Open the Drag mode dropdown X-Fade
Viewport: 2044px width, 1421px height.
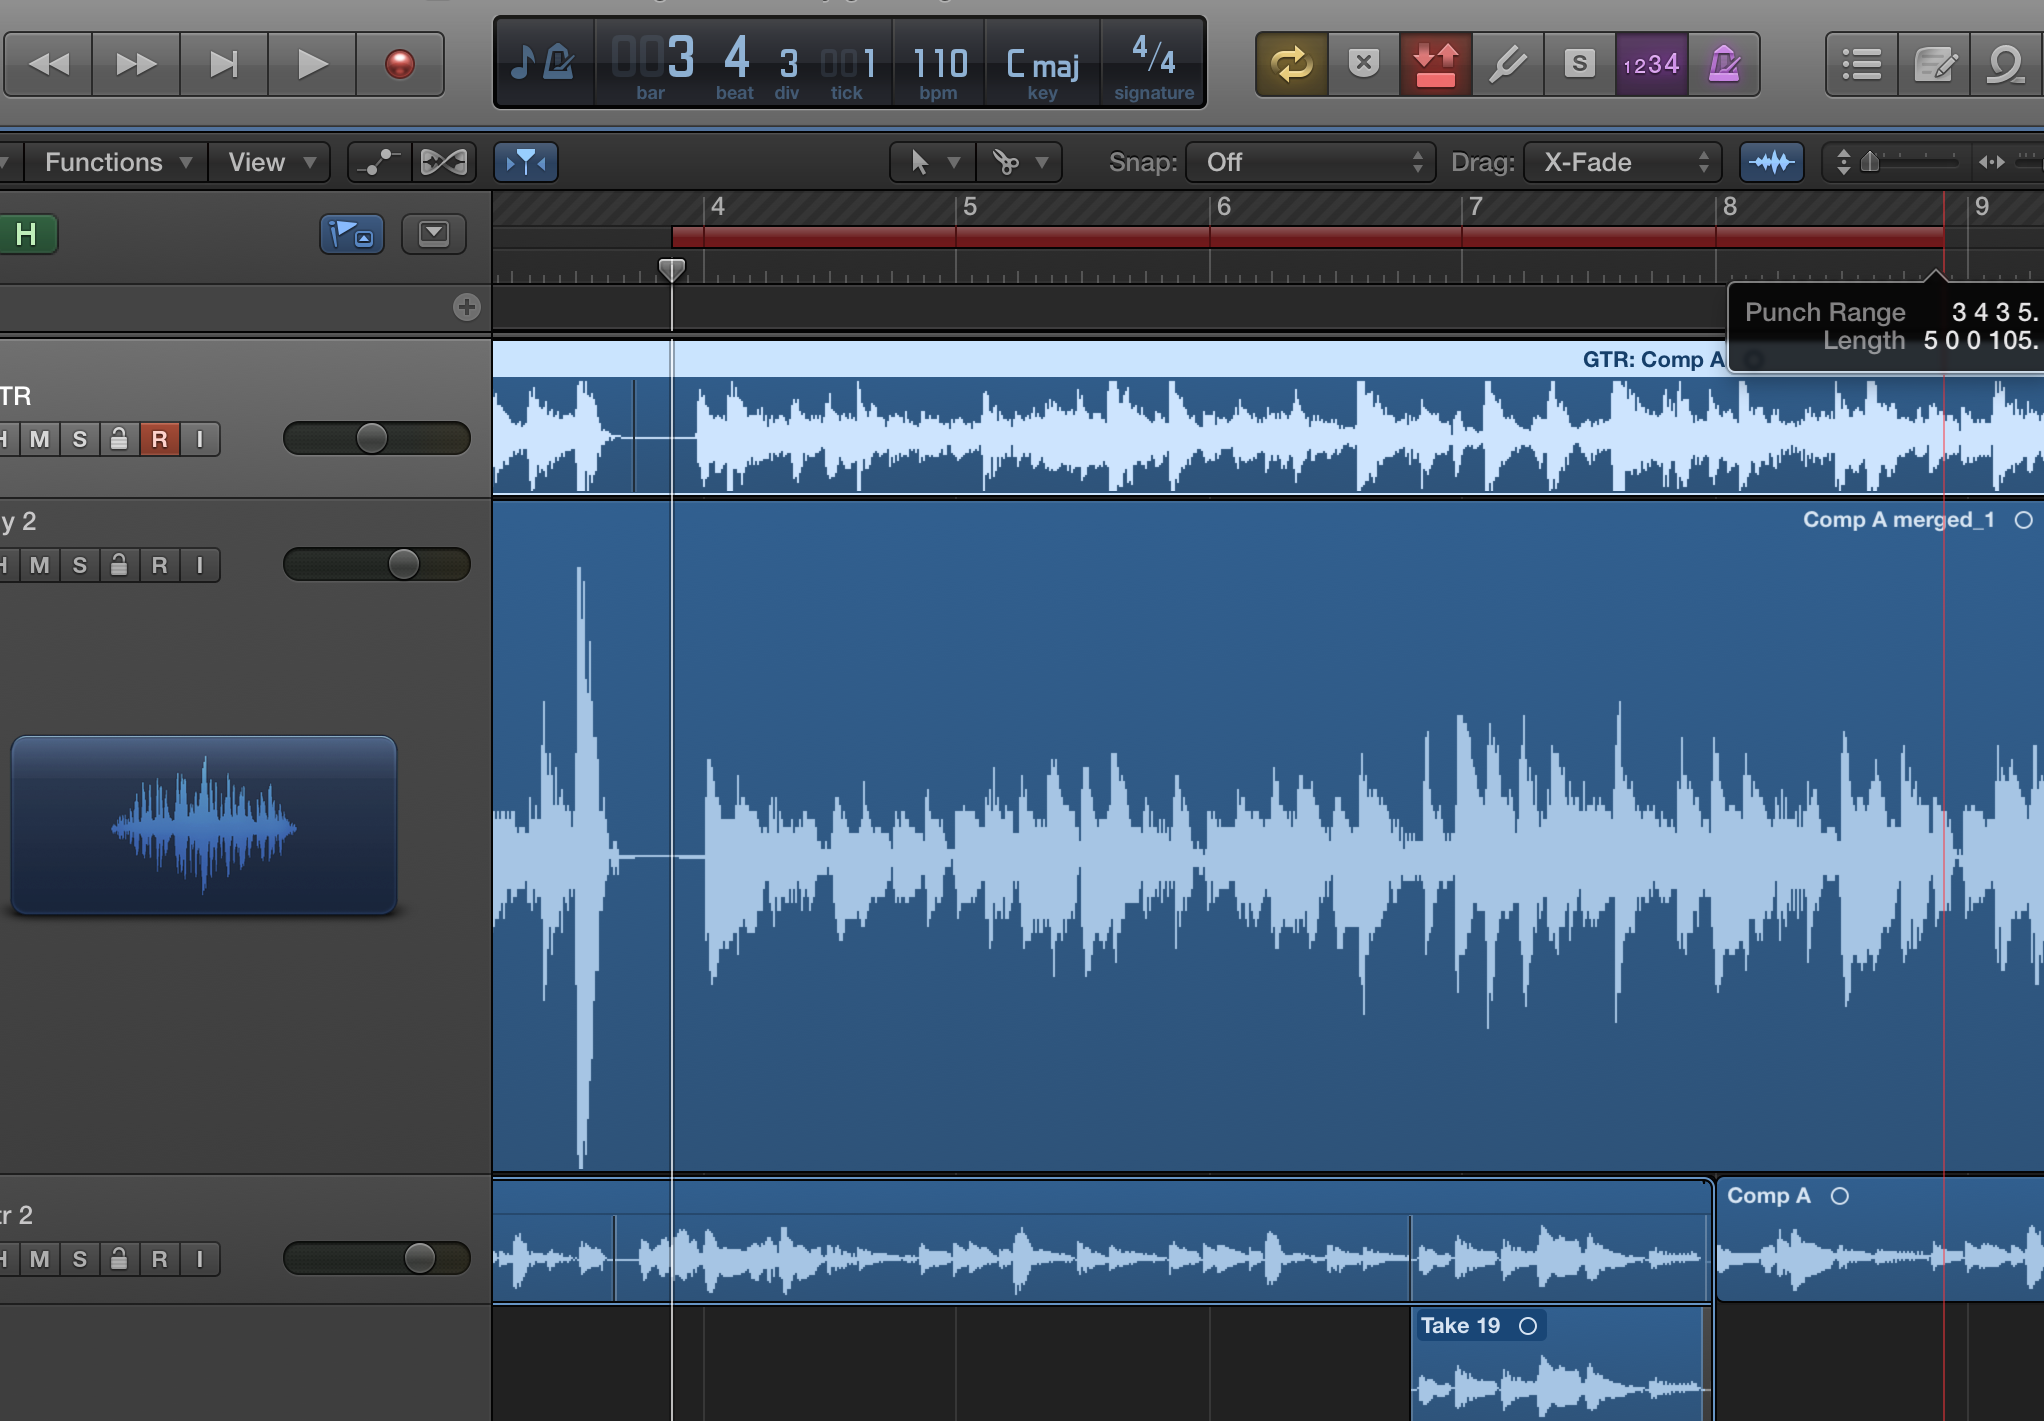pos(1621,162)
